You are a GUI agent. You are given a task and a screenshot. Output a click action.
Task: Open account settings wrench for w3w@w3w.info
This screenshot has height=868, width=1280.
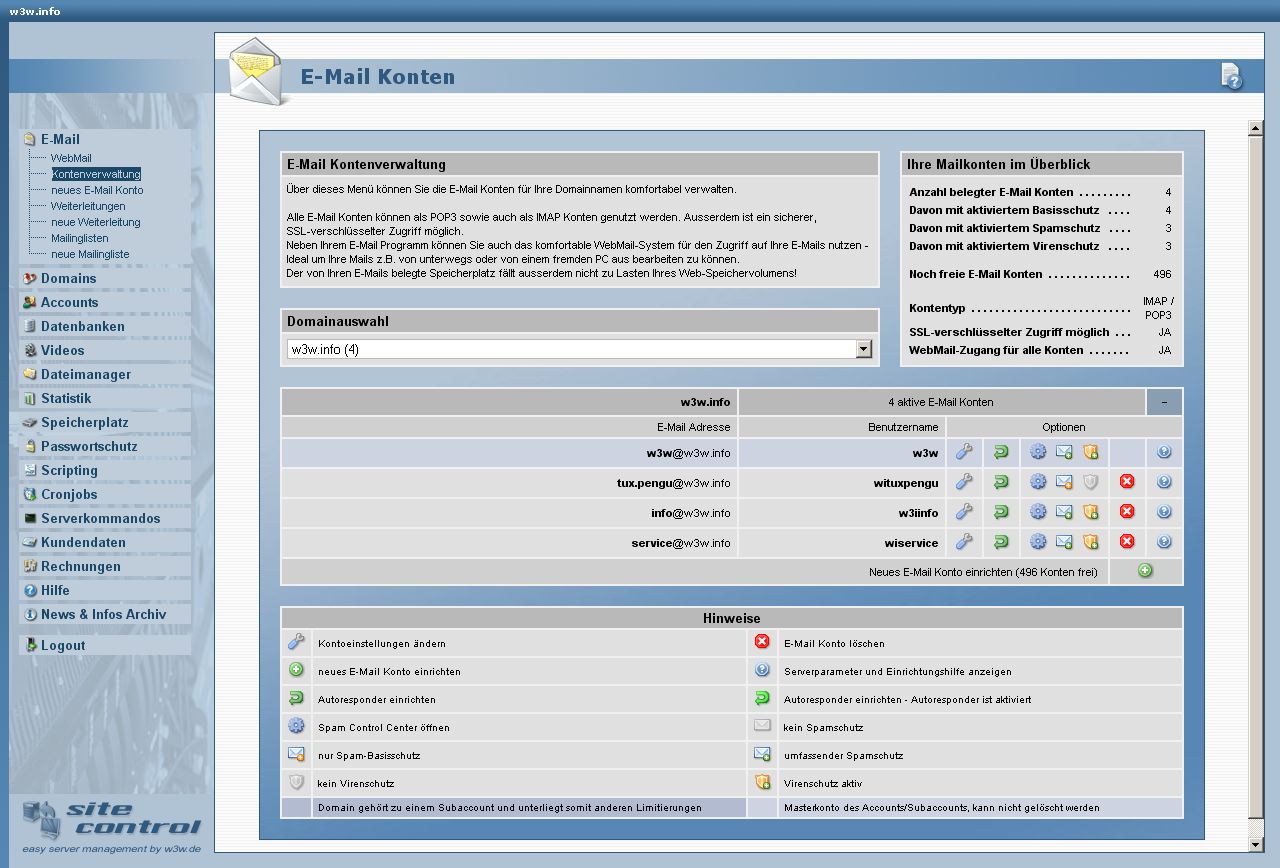click(964, 452)
